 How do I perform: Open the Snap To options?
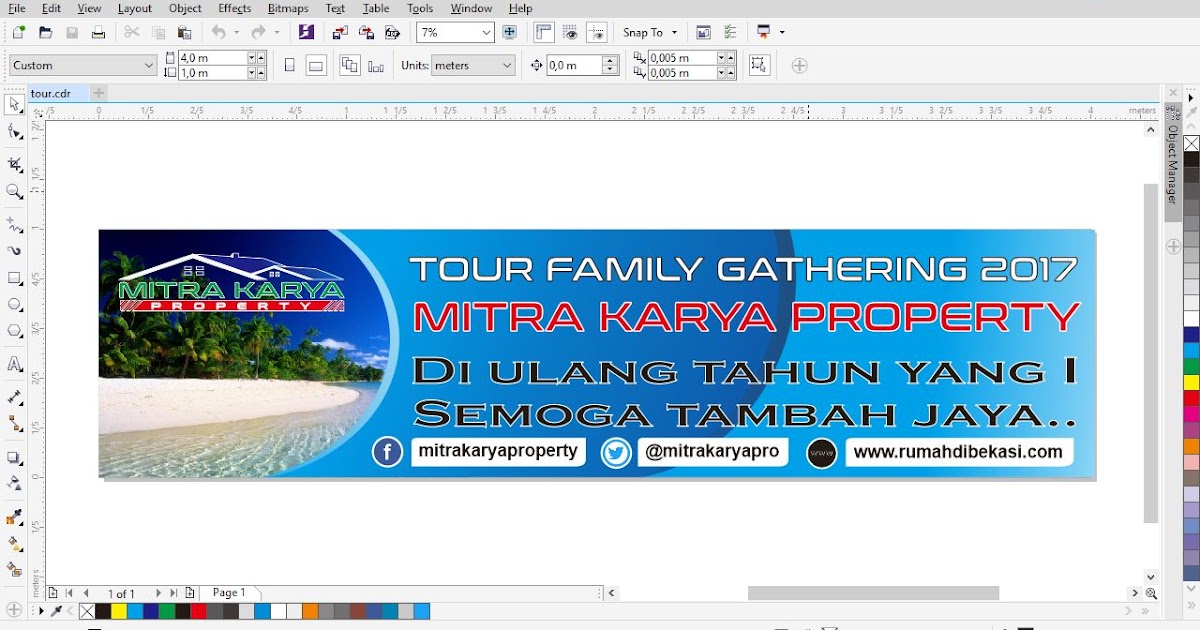649,32
